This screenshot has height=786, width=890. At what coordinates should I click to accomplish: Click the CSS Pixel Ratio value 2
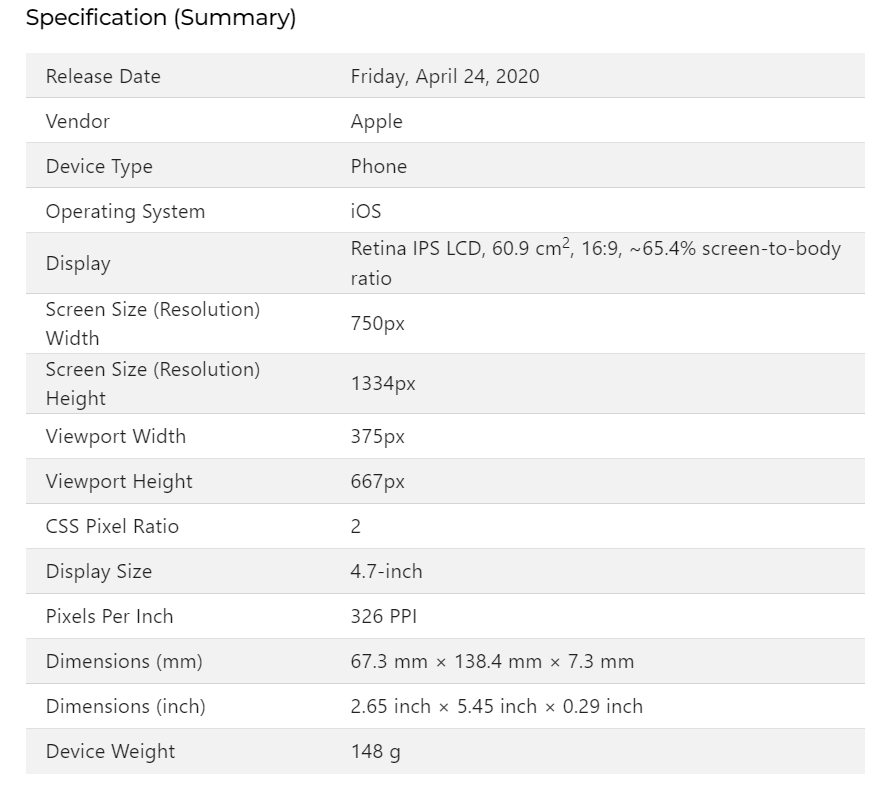point(356,526)
